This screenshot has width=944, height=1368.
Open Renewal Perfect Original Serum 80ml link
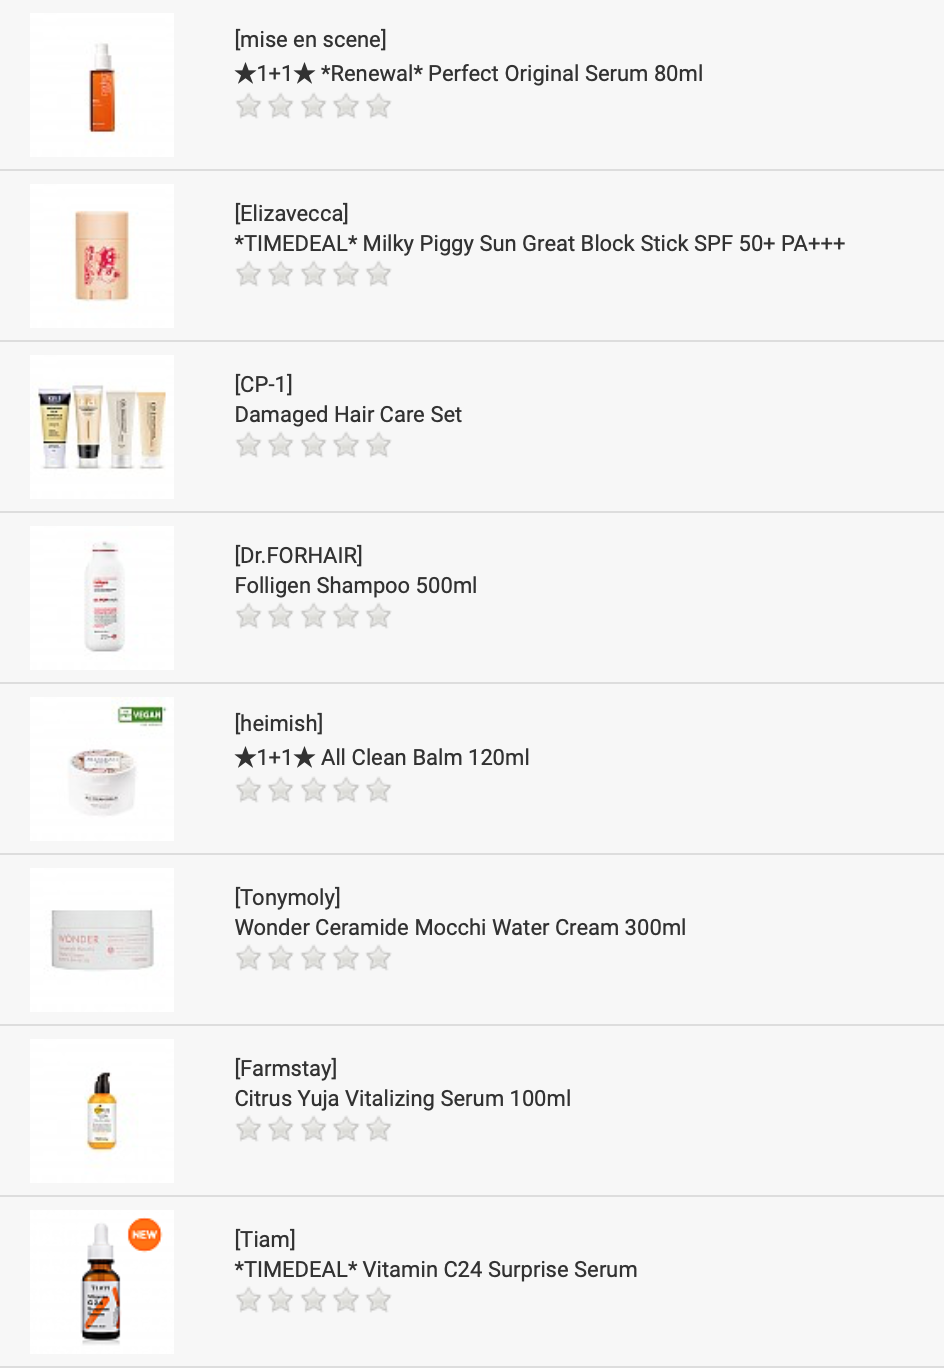click(x=469, y=74)
